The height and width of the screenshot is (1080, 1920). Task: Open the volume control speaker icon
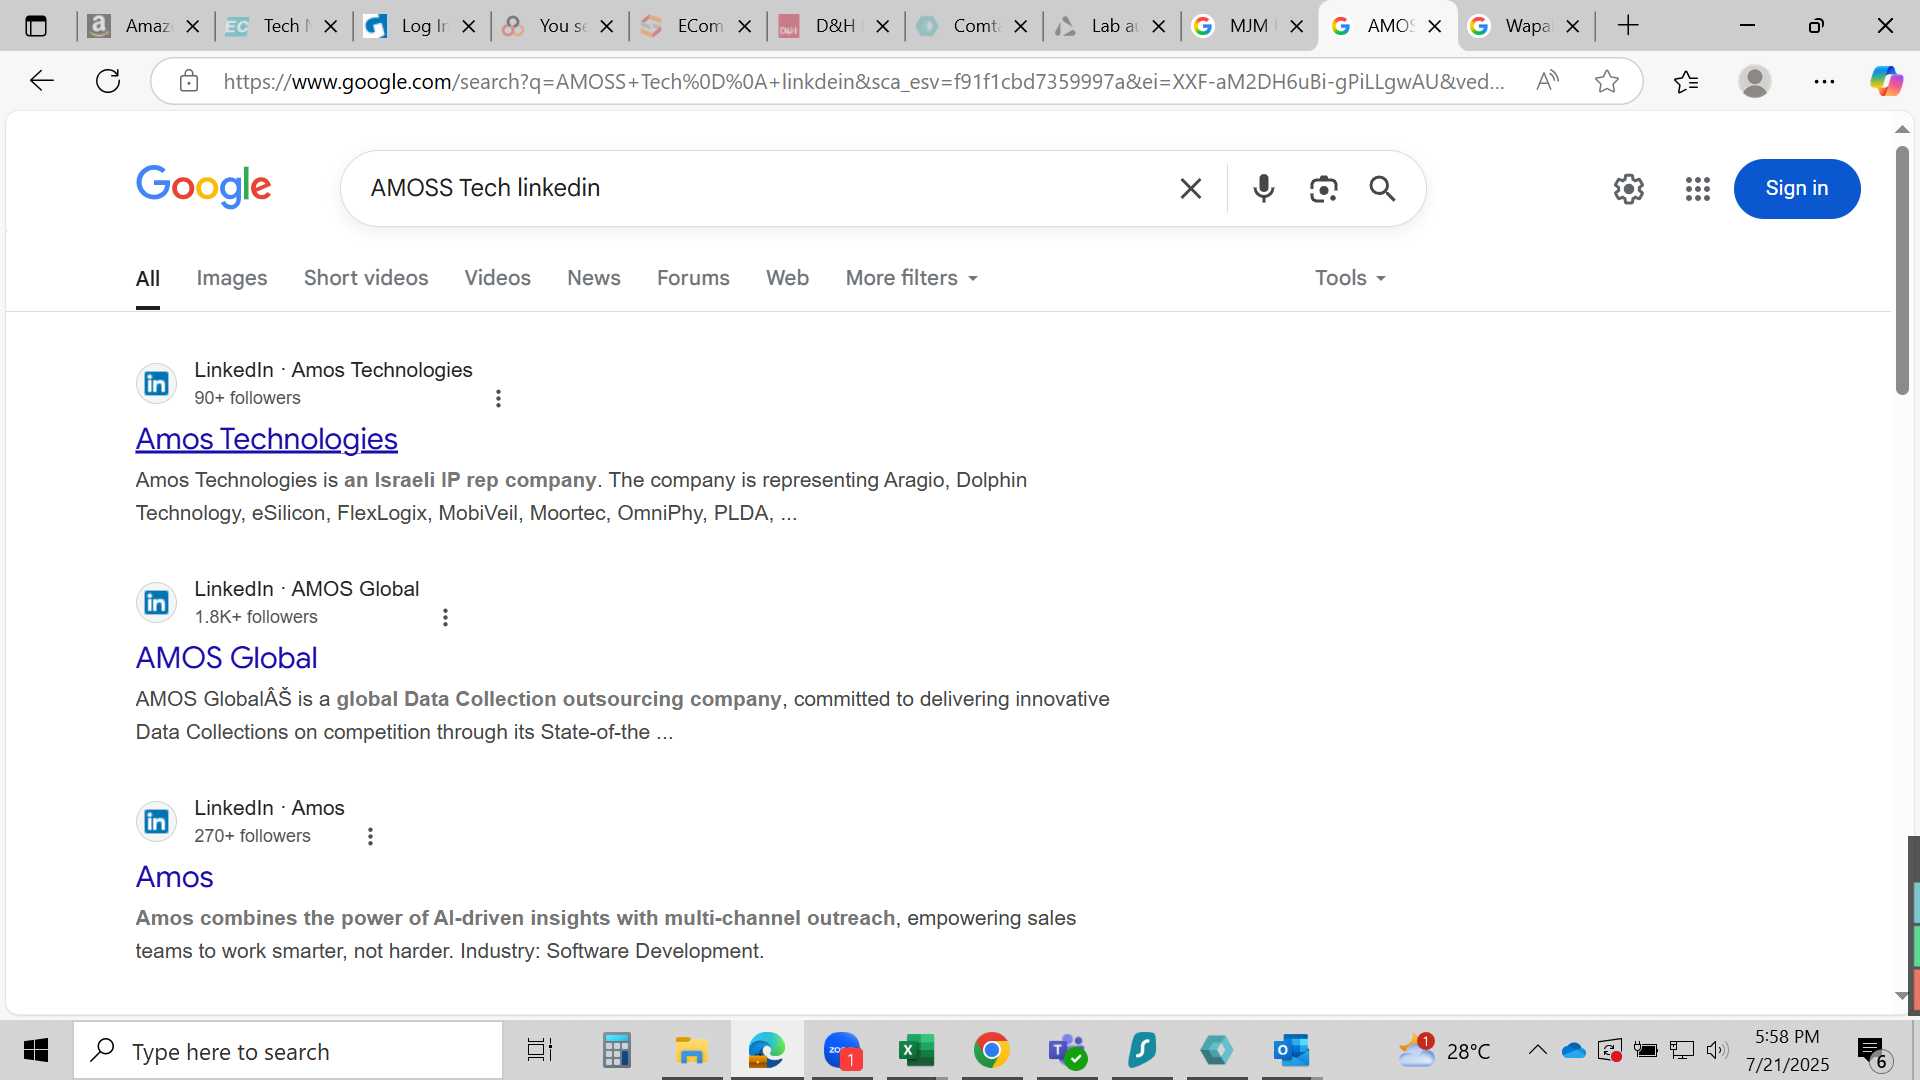pos(1717,1050)
